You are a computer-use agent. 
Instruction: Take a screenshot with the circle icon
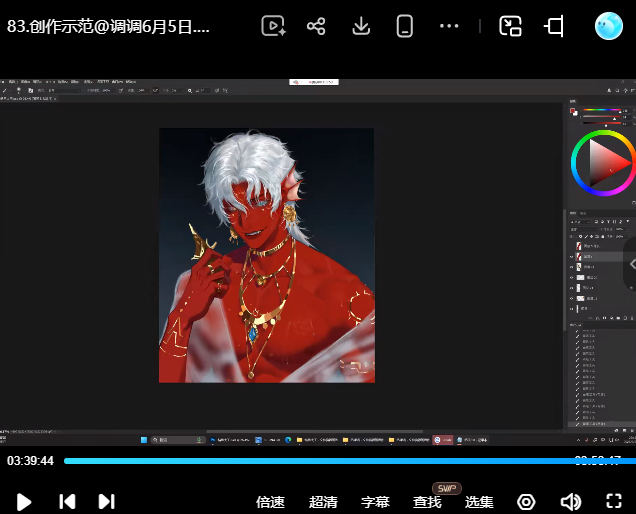tap(526, 502)
